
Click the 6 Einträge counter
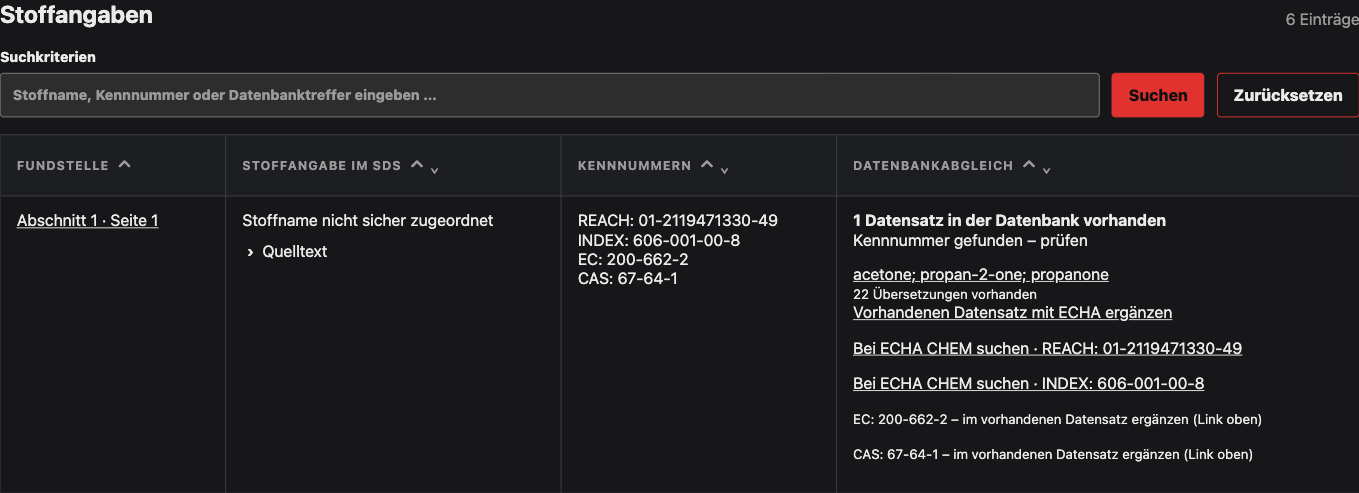pos(1322,19)
